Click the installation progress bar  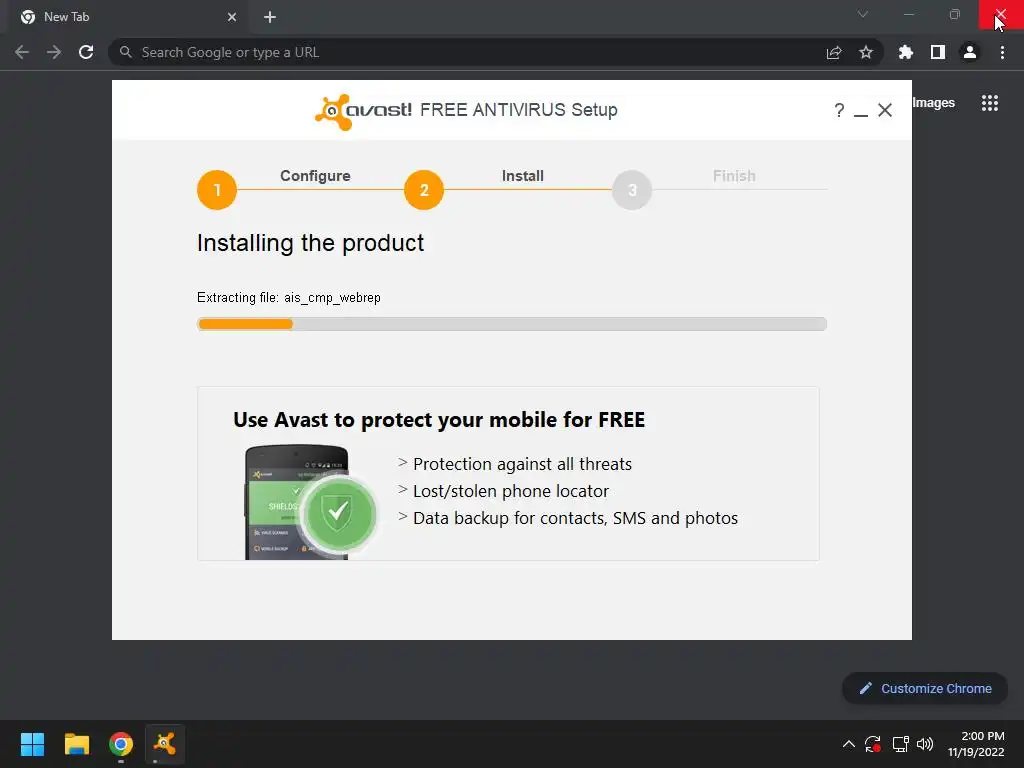click(512, 324)
